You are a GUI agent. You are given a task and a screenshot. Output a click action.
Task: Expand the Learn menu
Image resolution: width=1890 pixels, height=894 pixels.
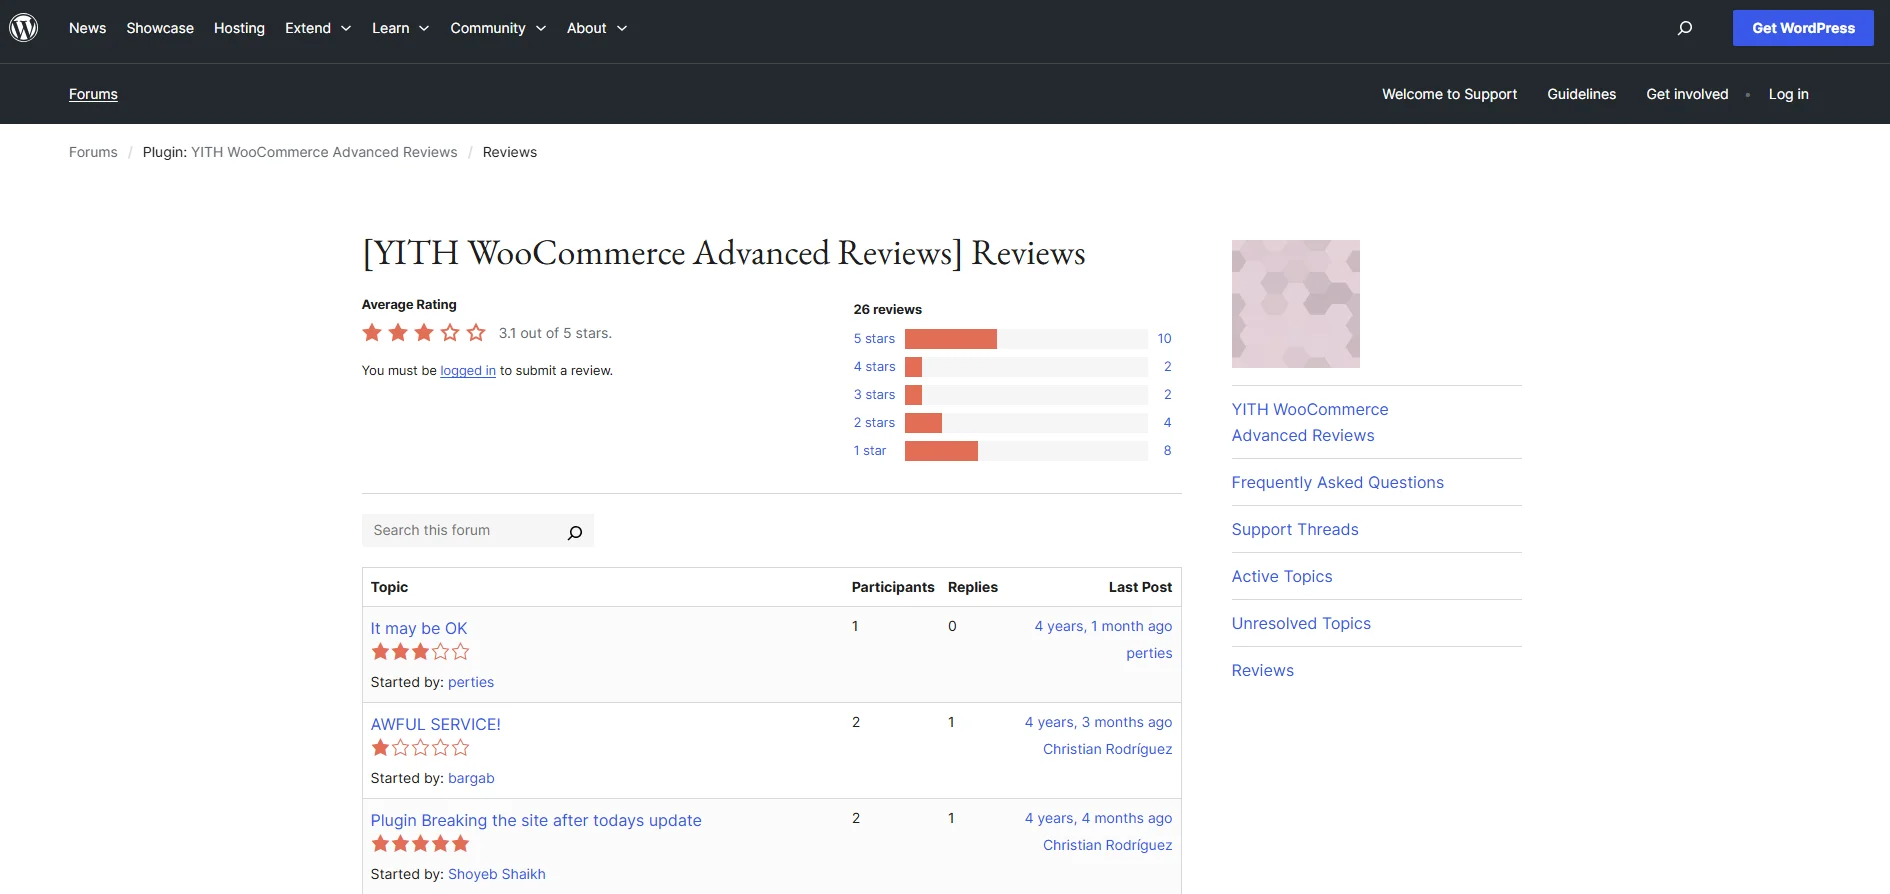pos(401,28)
